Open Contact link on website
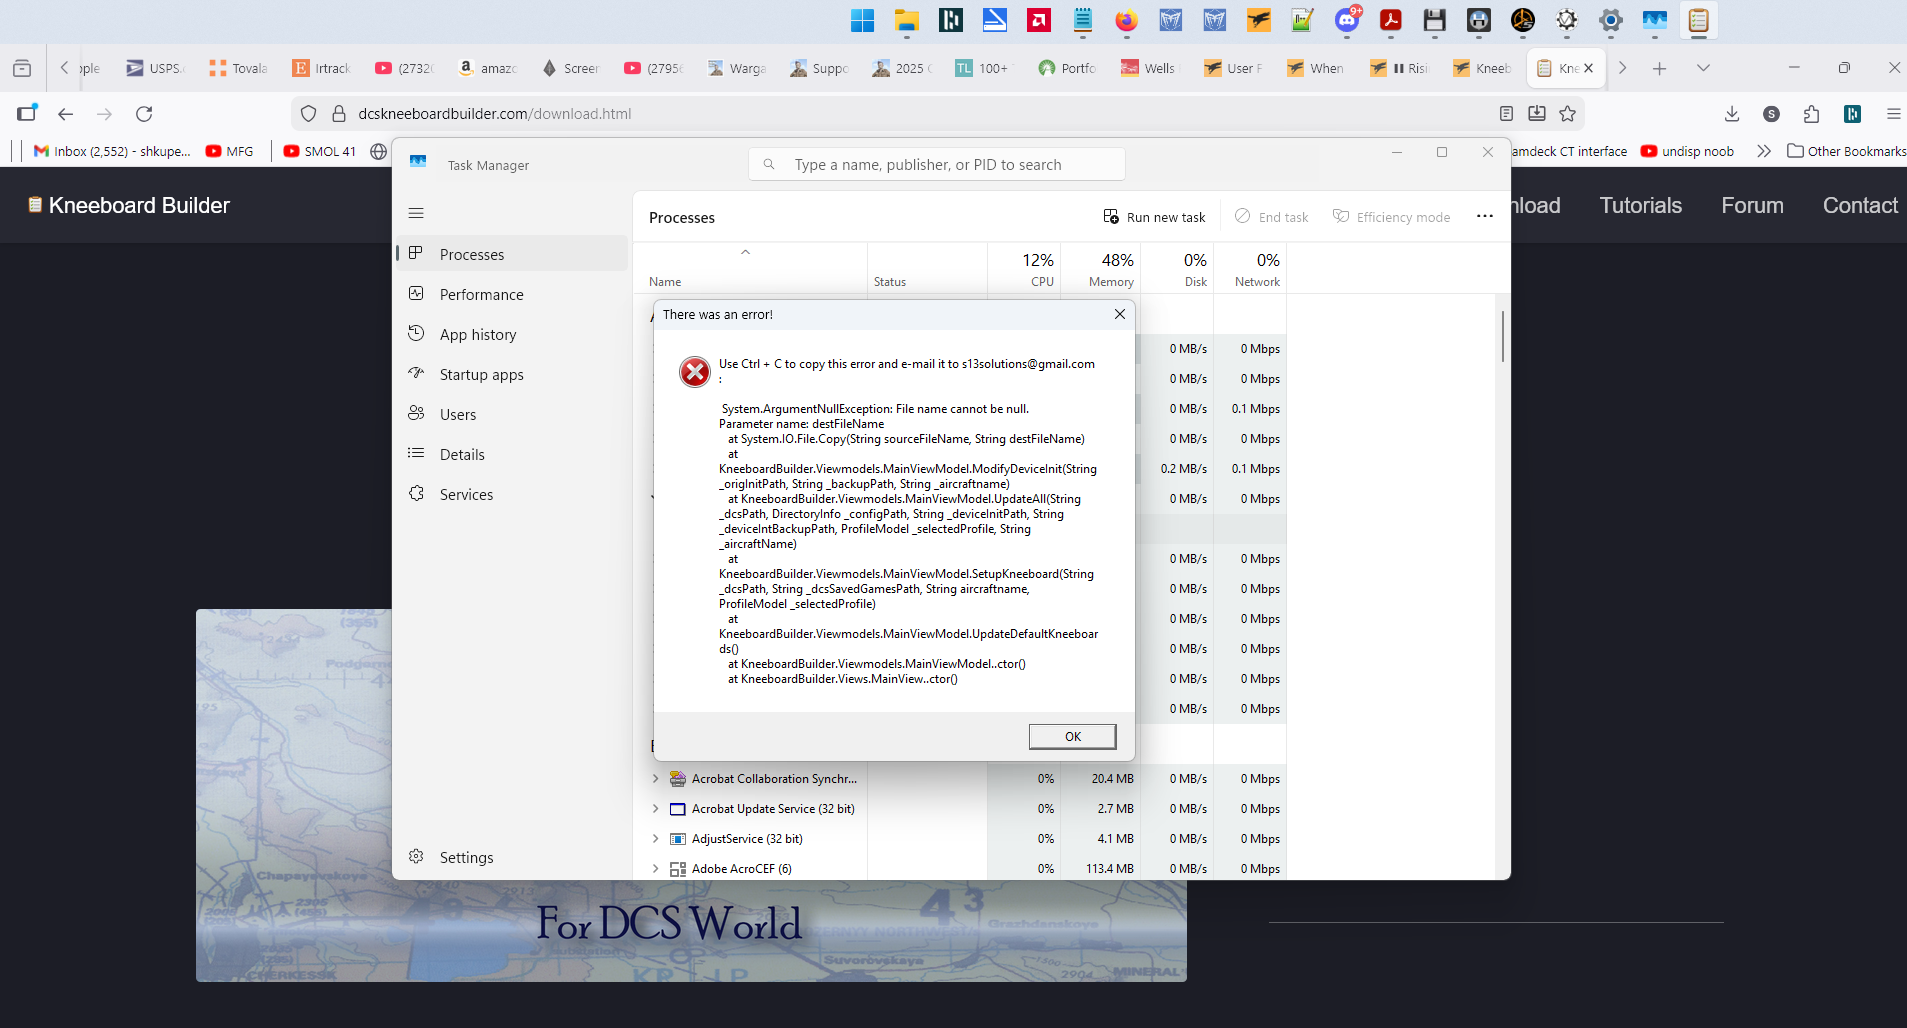This screenshot has width=1907, height=1028. tap(1859, 205)
